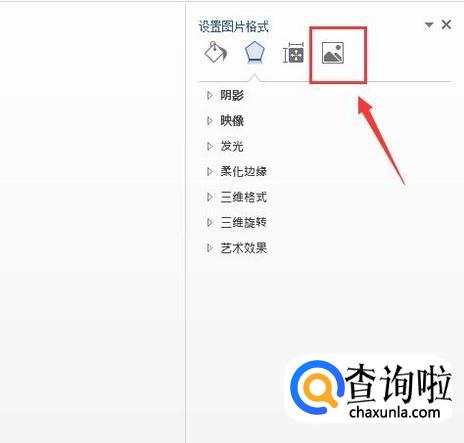The image size is (464, 443).
Task: Expand the 发光 section triangle
Action: 209,146
